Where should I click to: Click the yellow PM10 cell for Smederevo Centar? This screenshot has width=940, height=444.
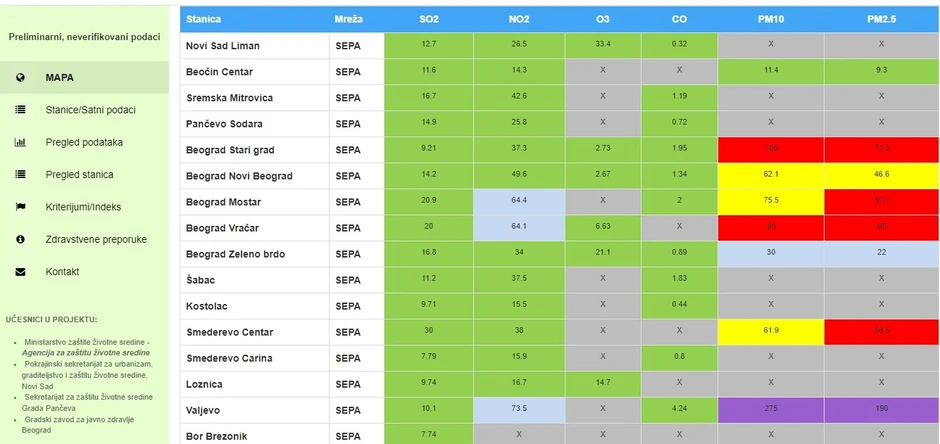coord(770,331)
